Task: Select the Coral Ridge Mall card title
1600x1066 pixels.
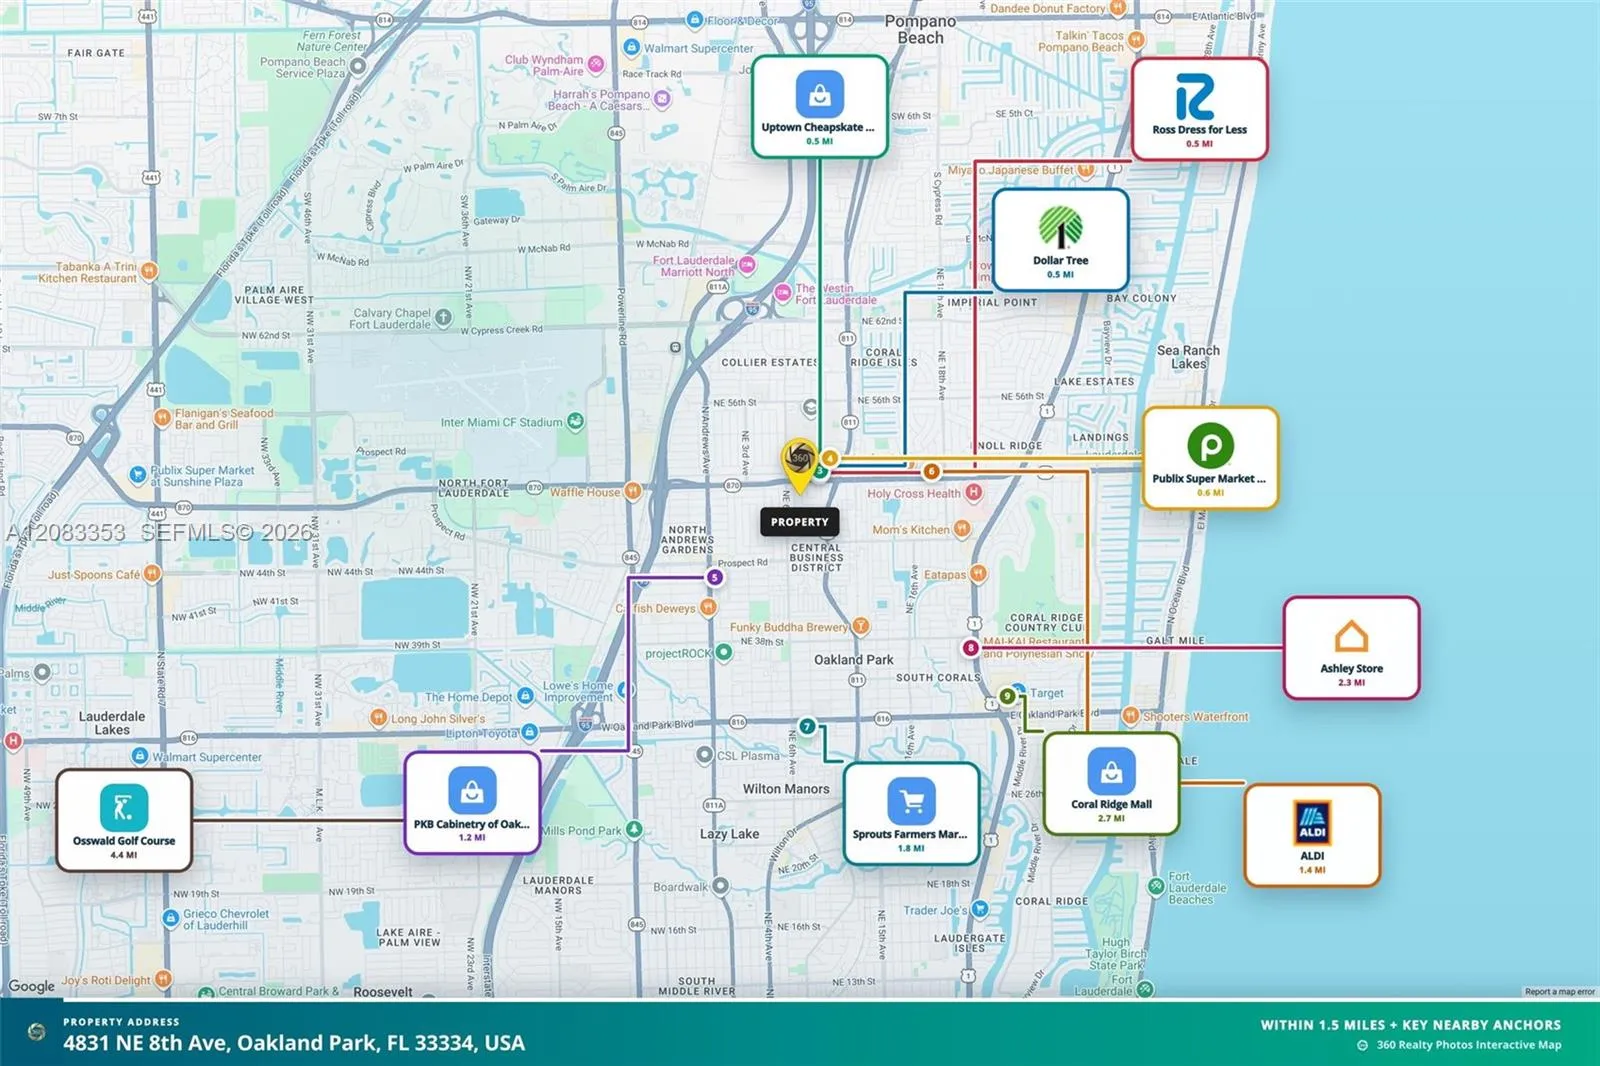Action: pos(1111,804)
